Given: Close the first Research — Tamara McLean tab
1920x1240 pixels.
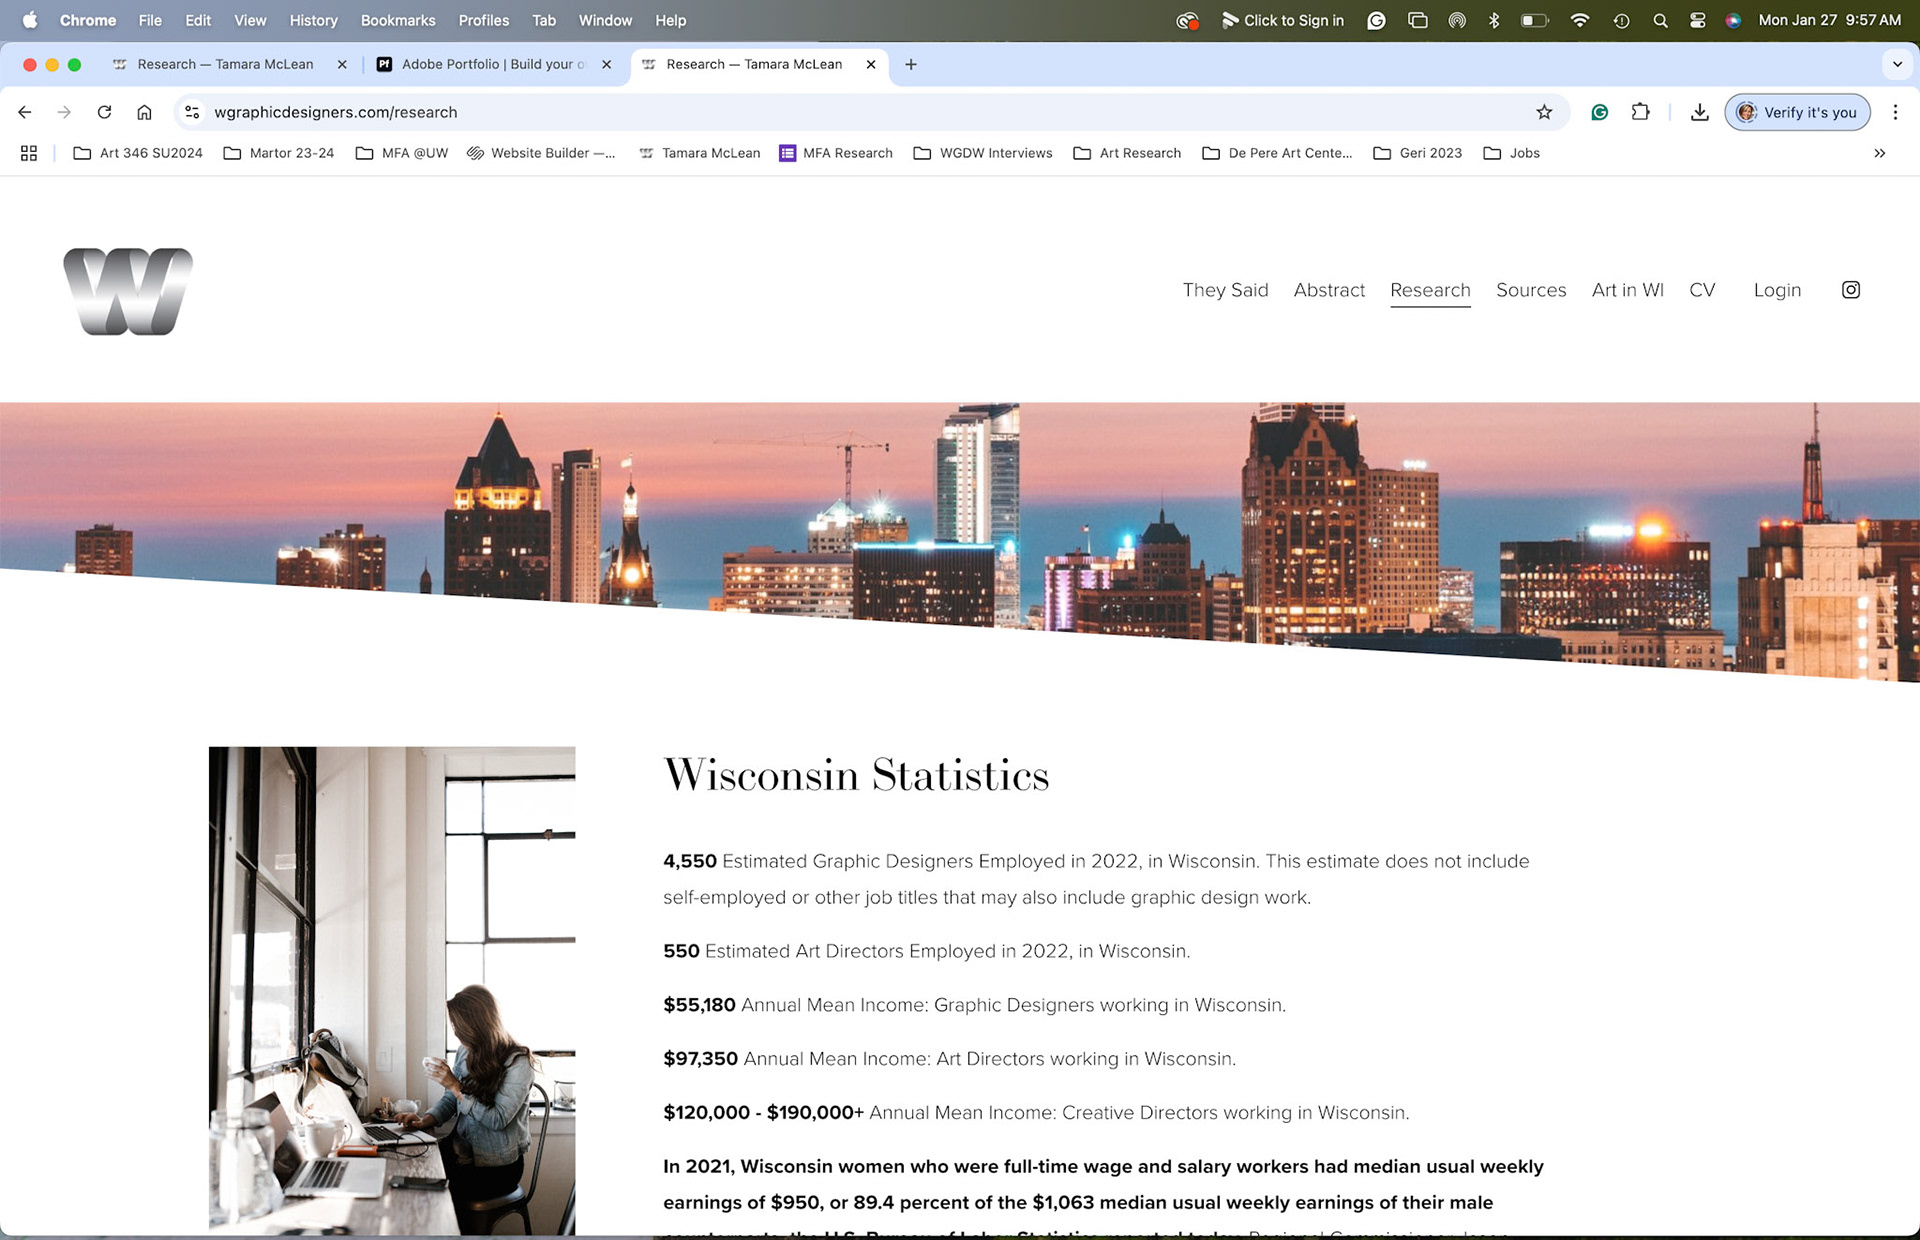Looking at the screenshot, I should click(x=342, y=64).
